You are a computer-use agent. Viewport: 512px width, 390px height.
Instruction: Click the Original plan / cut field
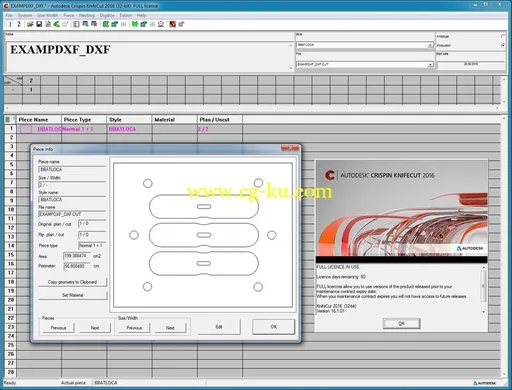coord(92,224)
